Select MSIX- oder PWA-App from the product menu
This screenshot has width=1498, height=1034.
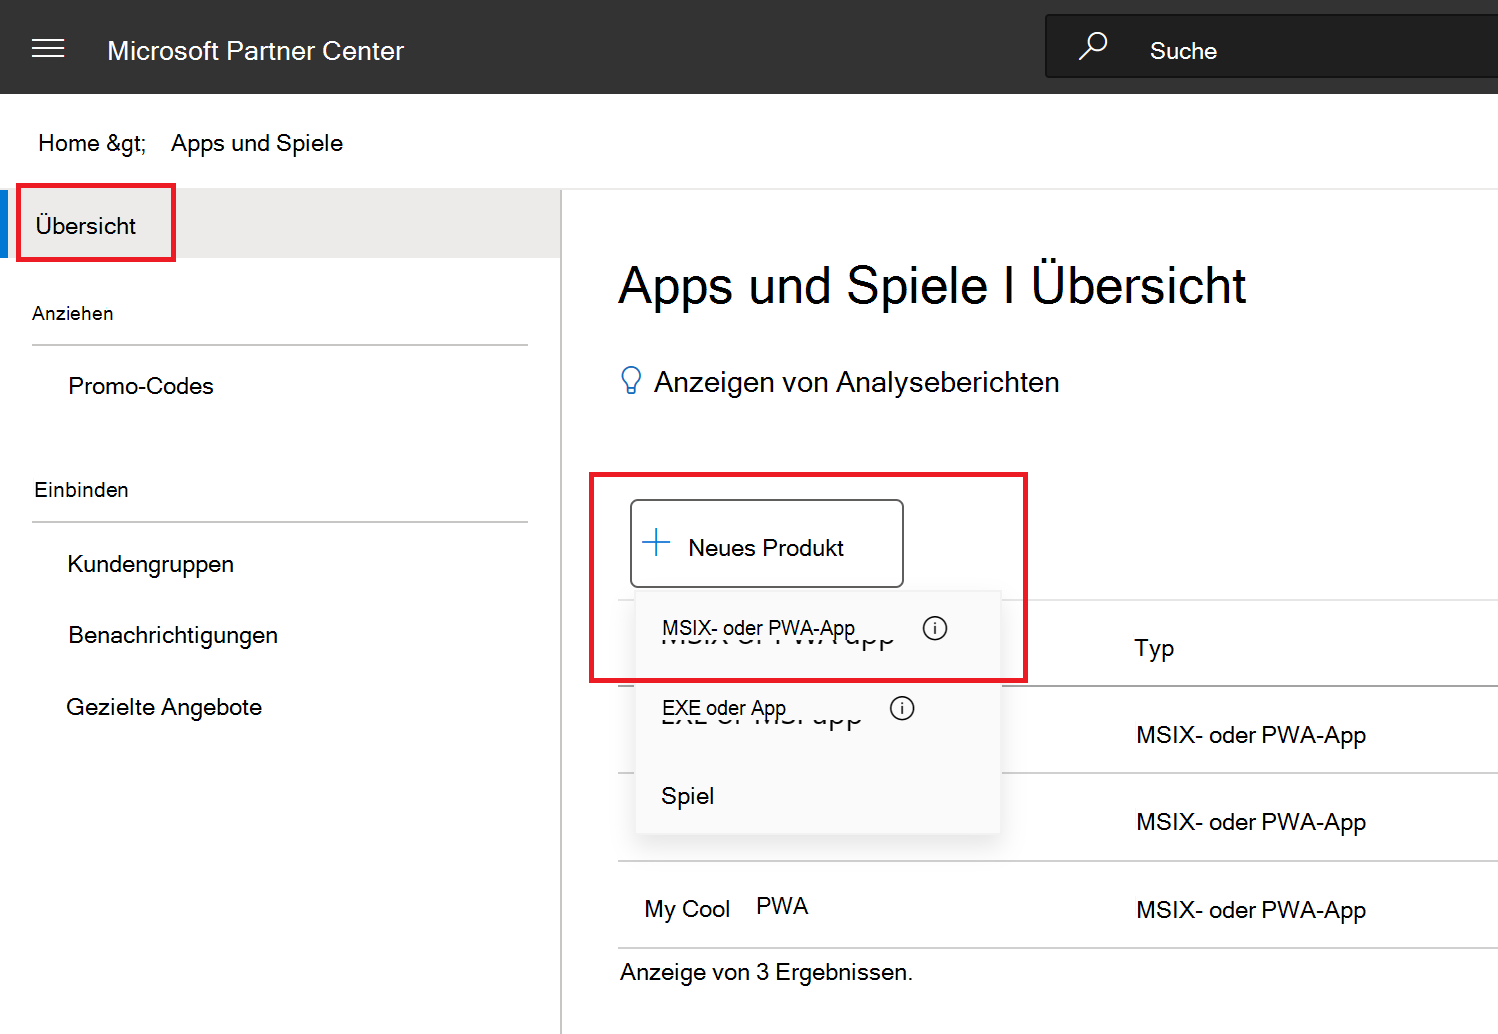[758, 628]
